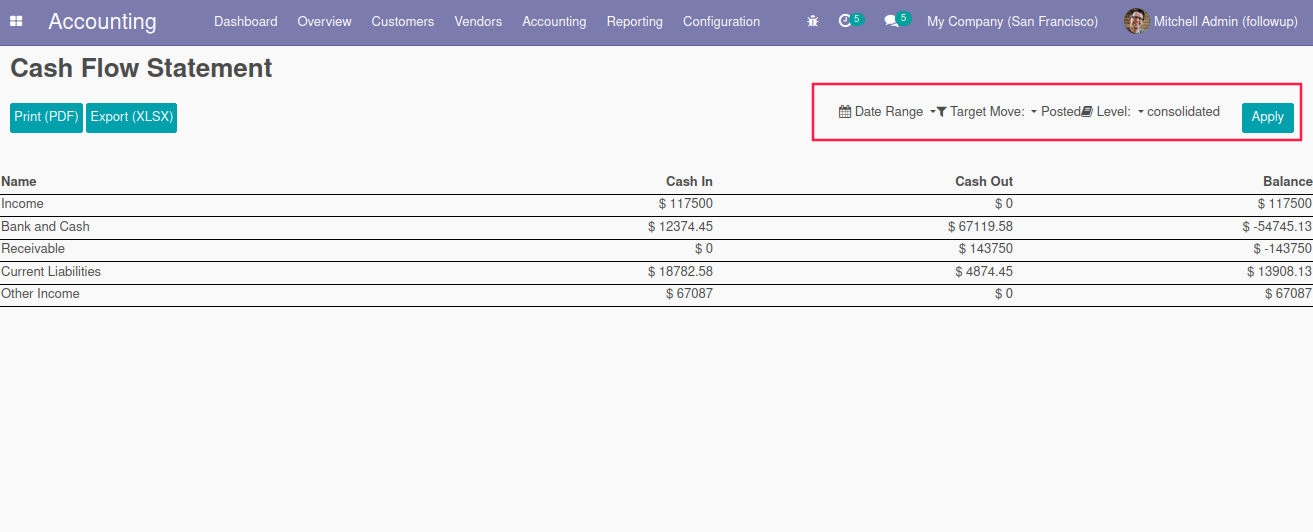
Task: Click the book icon beside Level
Action: [x=1087, y=112]
